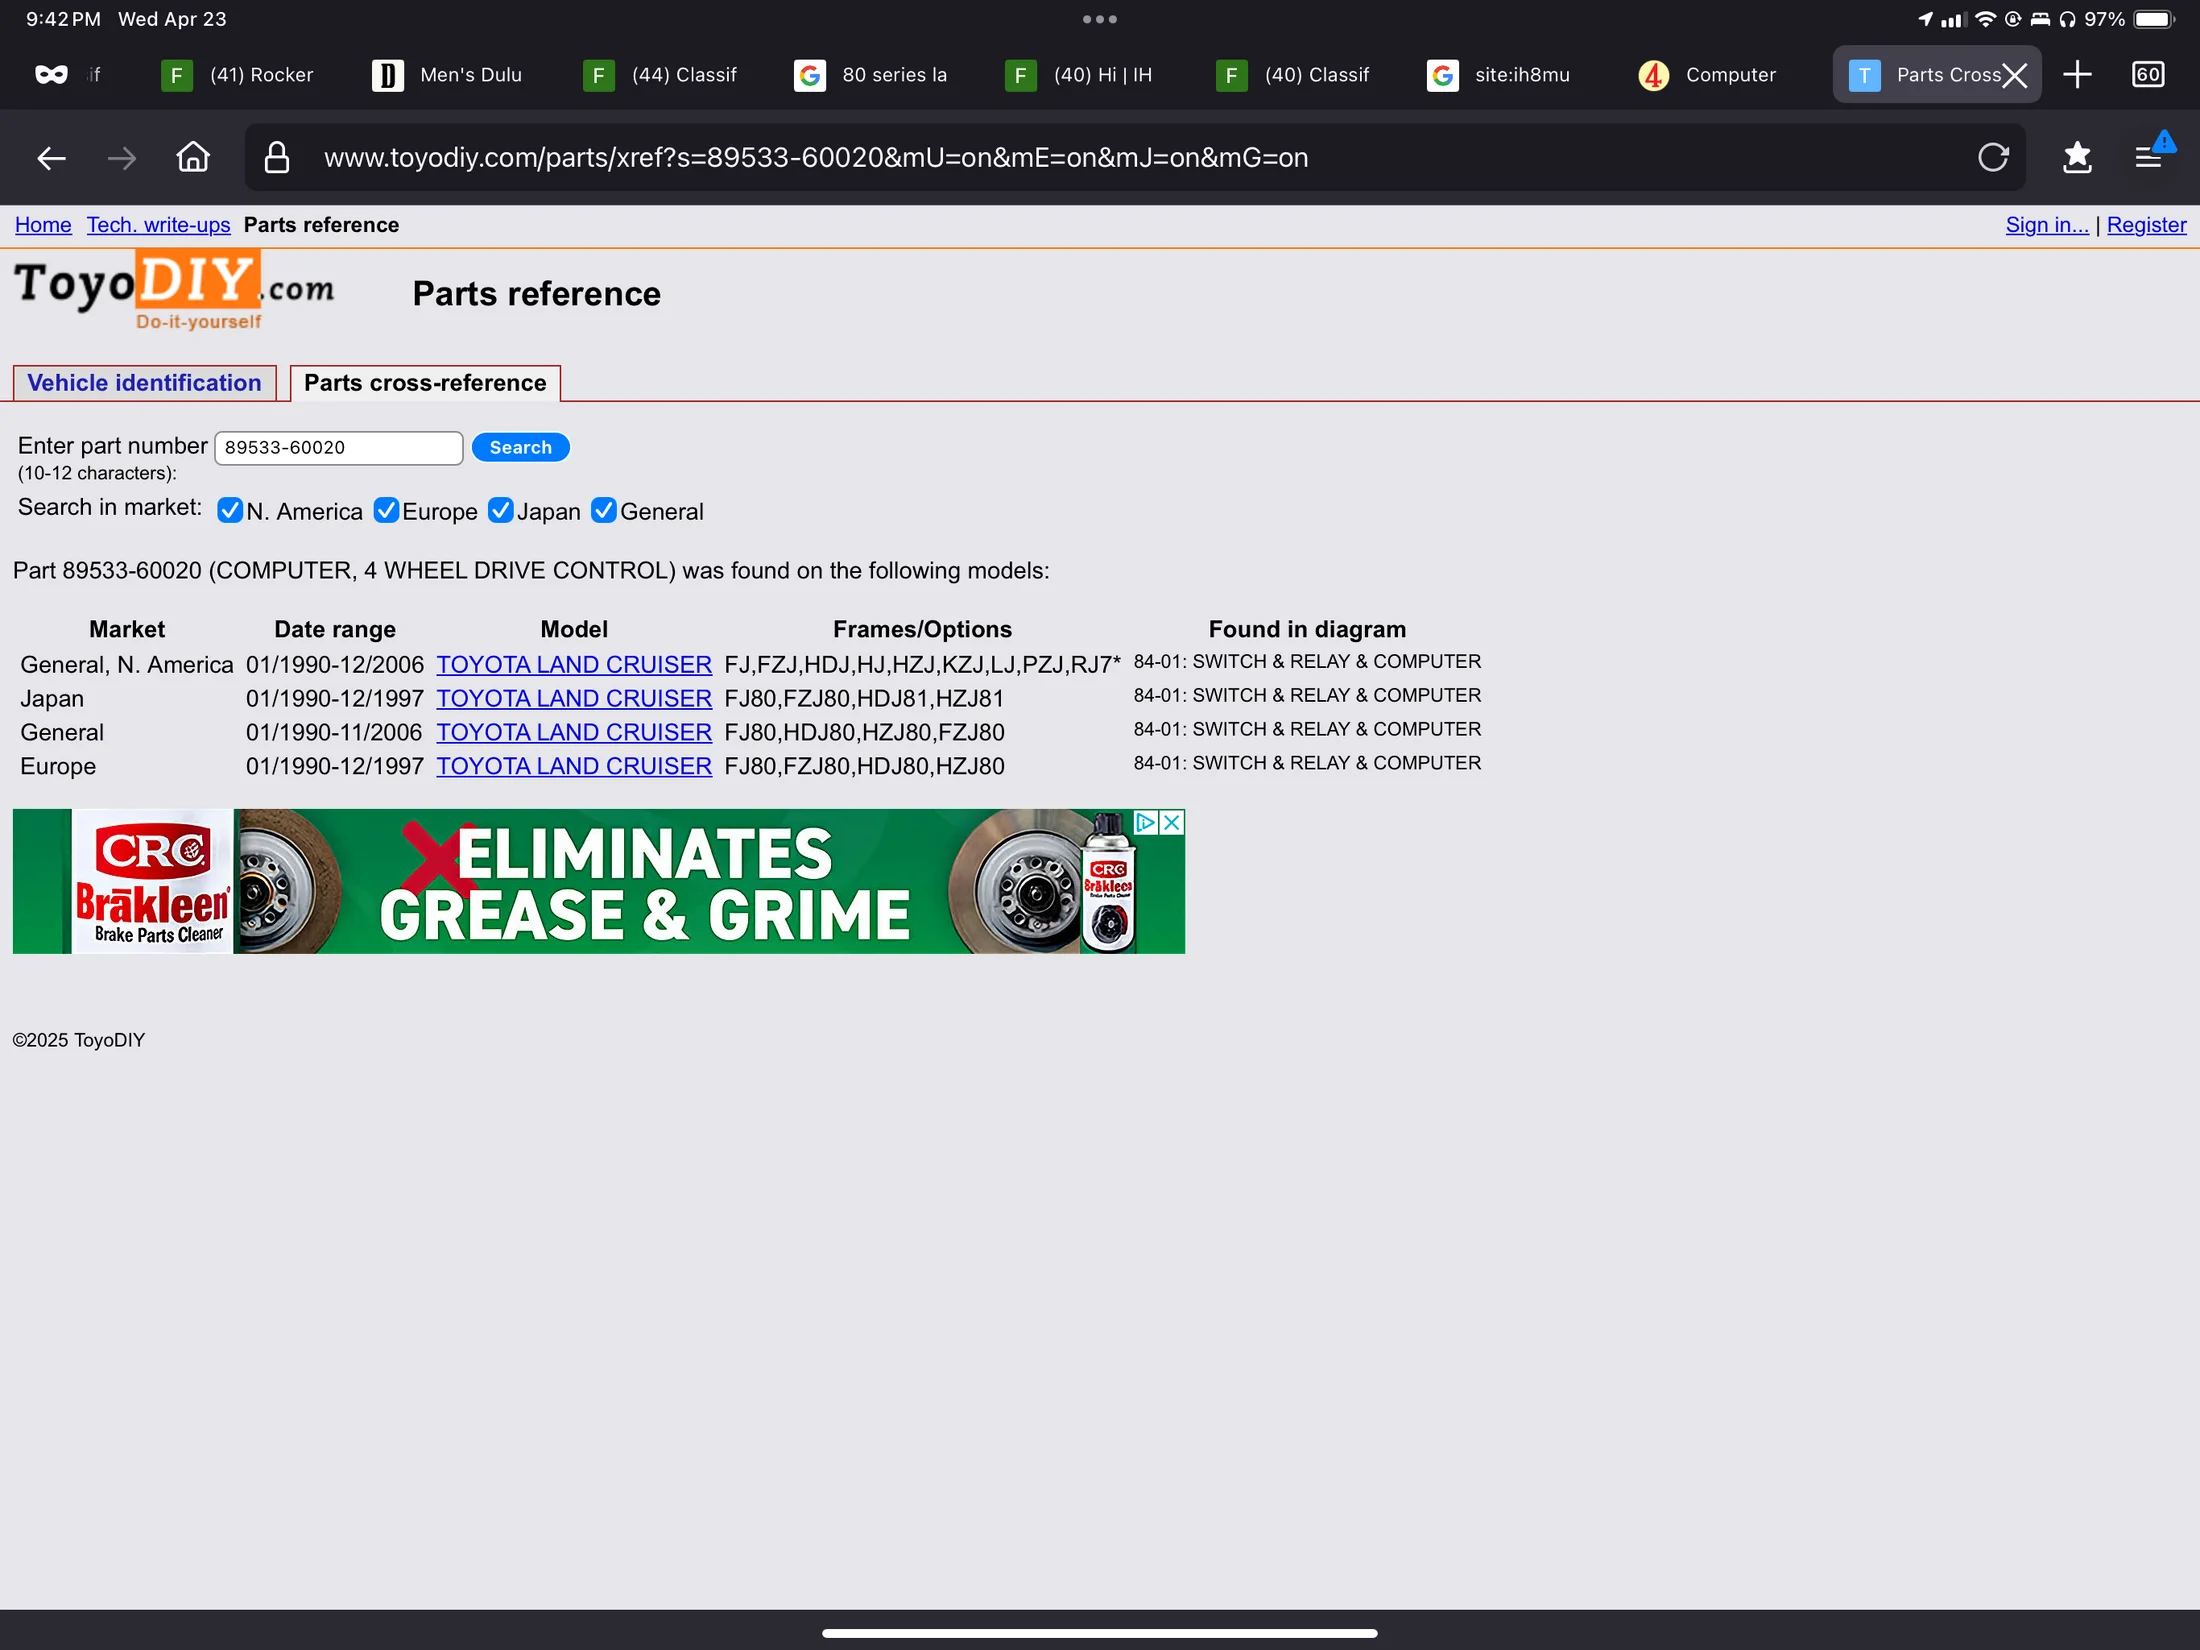Bookmark the page with the star icon
Image resolution: width=2200 pixels, height=1650 pixels.
(2076, 157)
